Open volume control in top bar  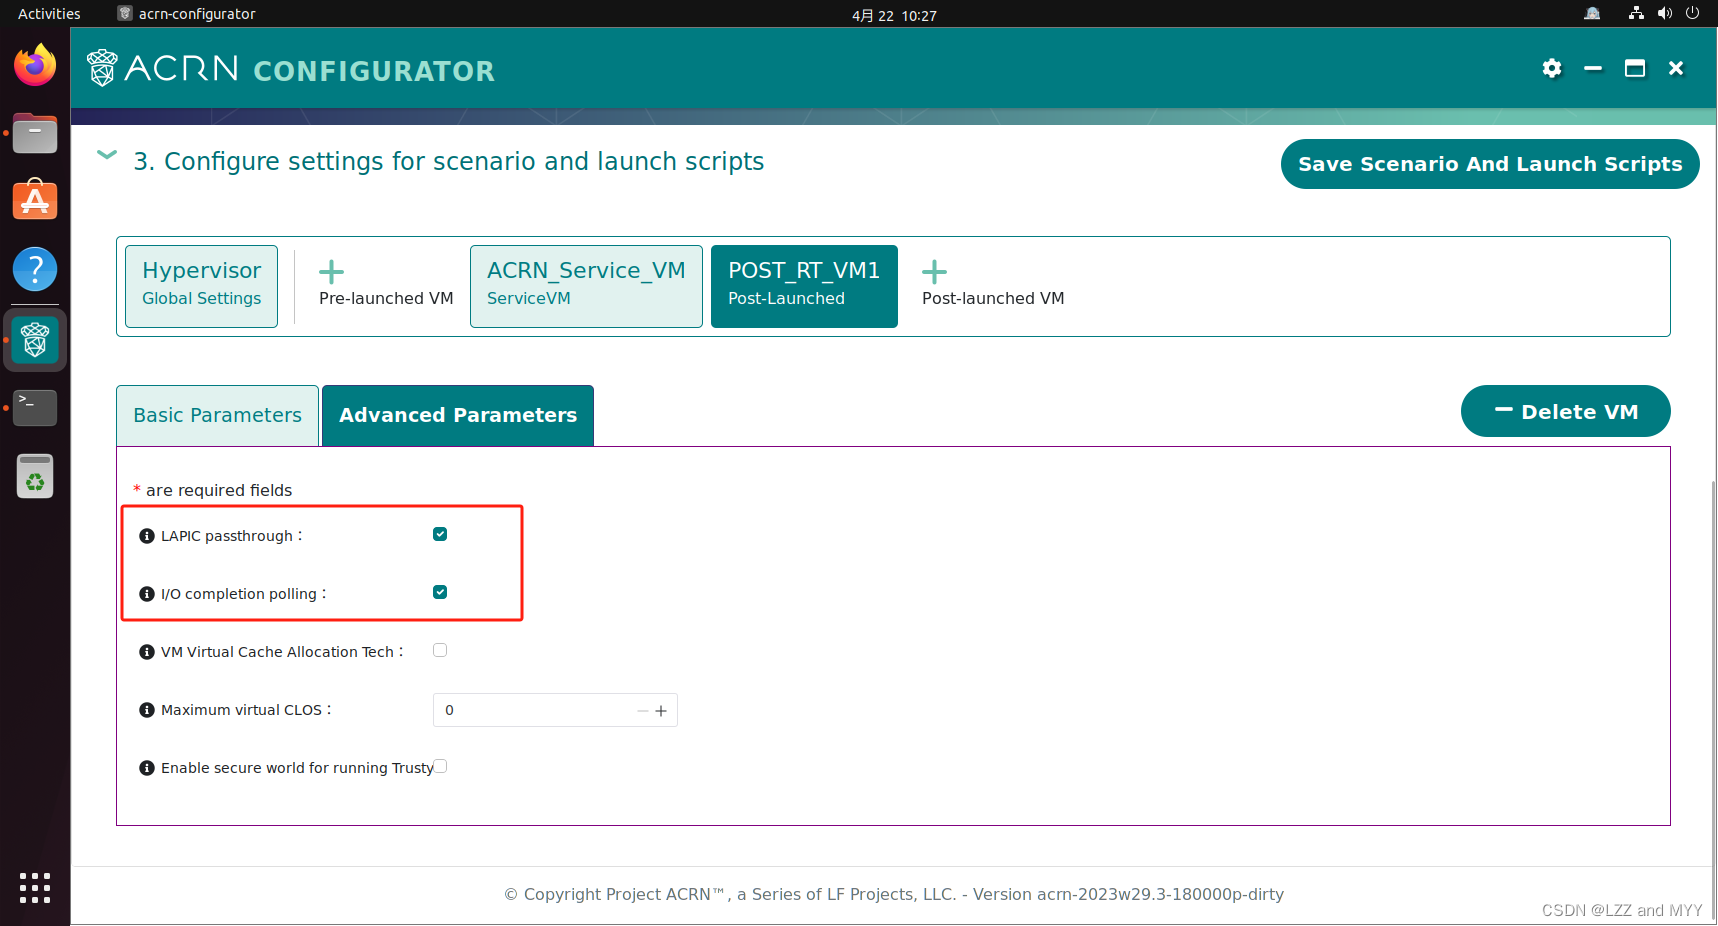1664,13
